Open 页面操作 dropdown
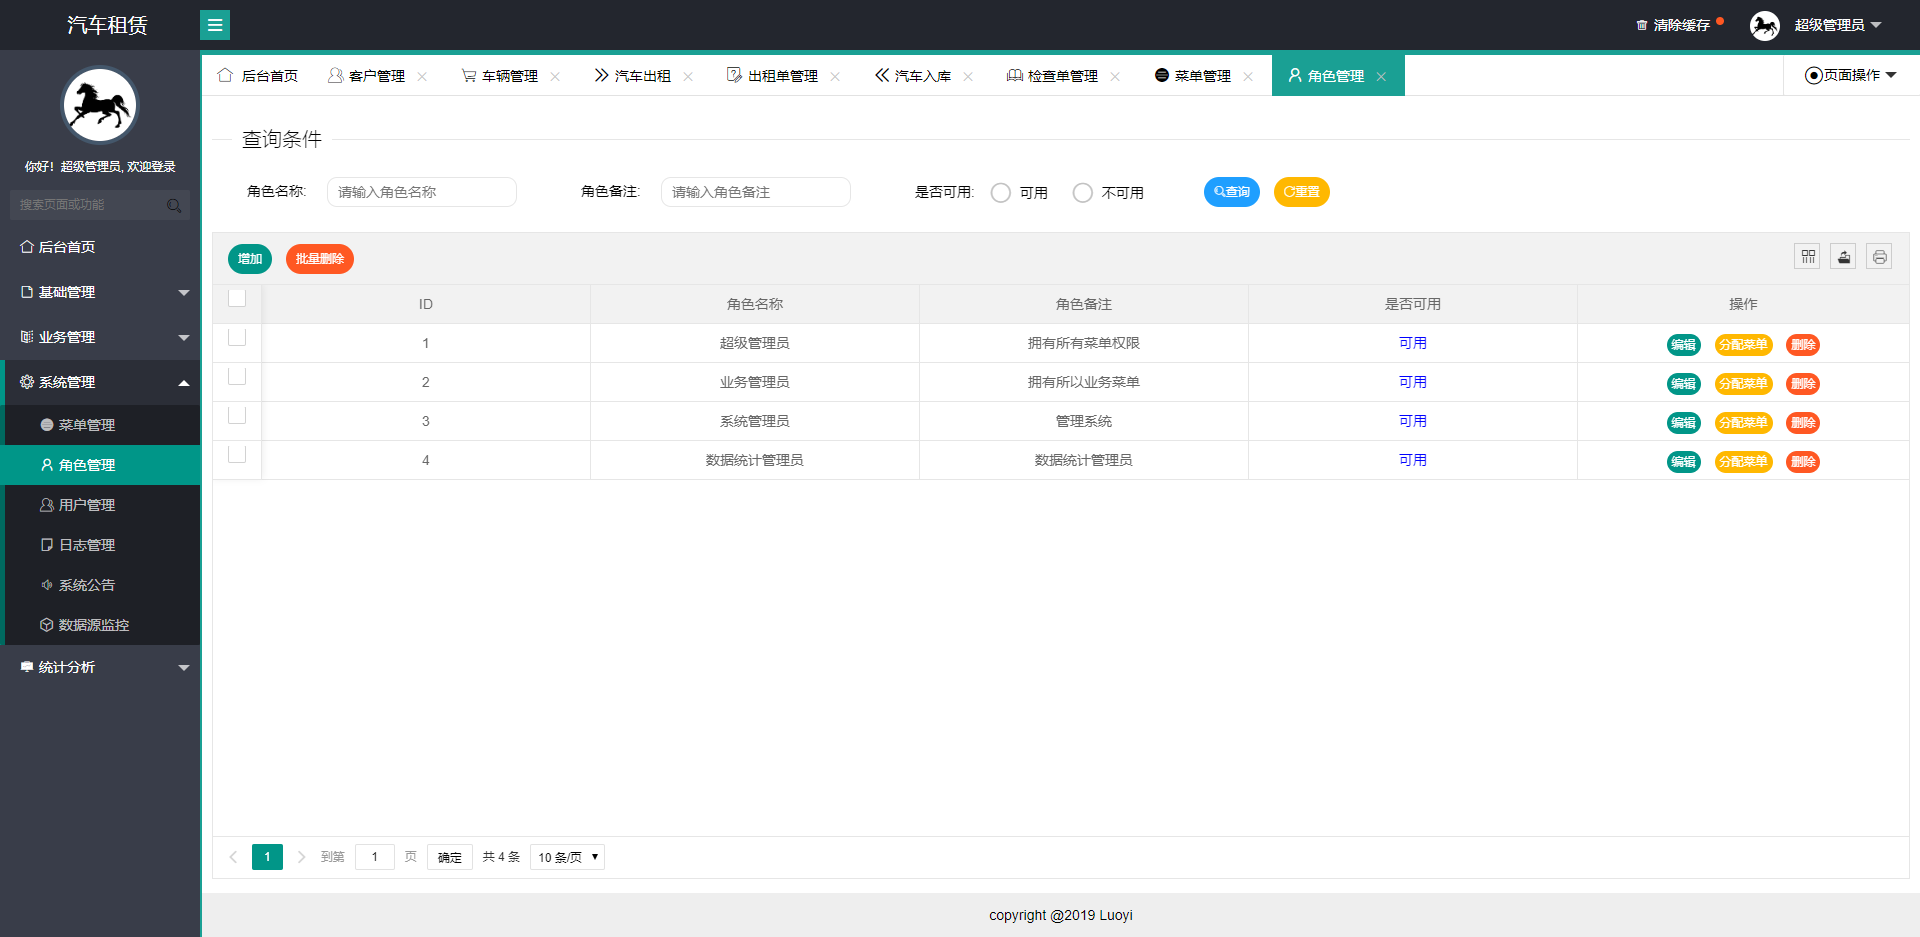The width and height of the screenshot is (1920, 937). coord(1851,75)
